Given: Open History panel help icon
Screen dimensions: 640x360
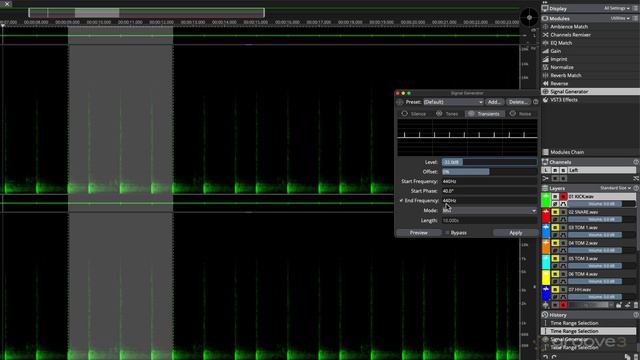Looking at the screenshot, I should [636, 315].
